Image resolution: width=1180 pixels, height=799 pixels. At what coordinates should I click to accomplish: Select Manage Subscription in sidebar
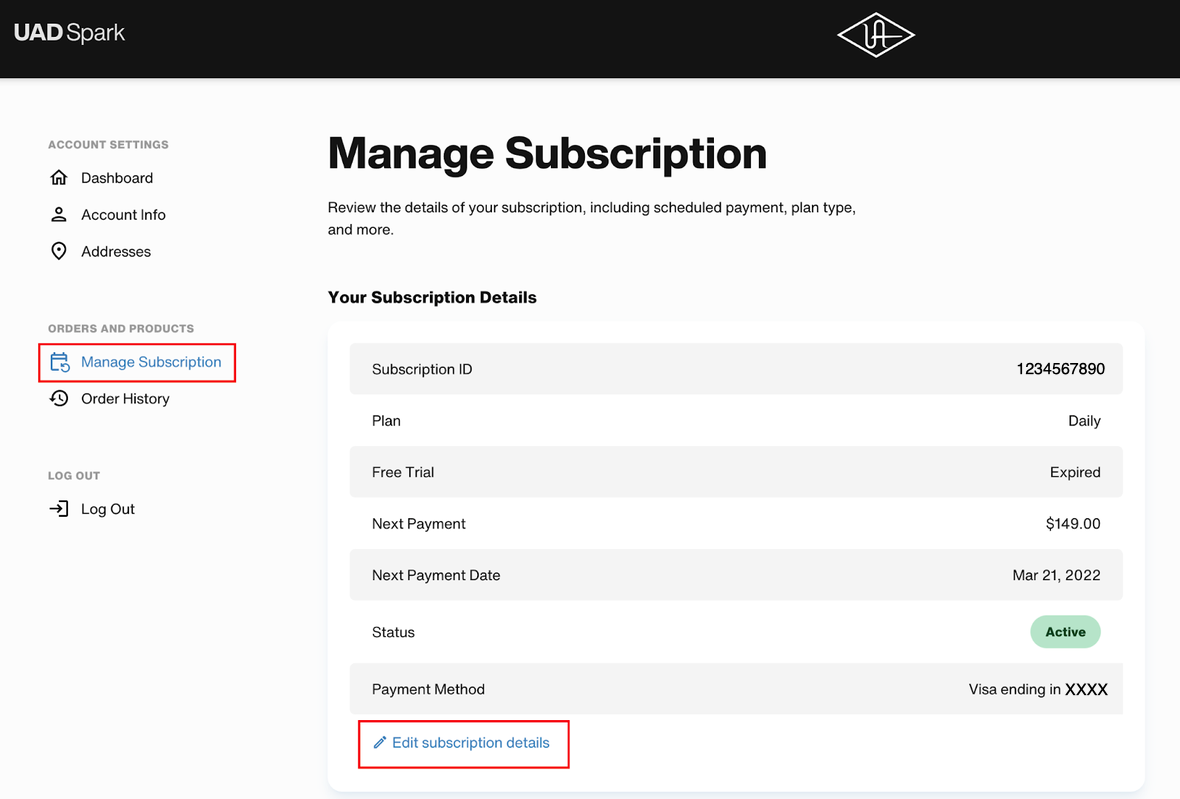[x=151, y=362]
